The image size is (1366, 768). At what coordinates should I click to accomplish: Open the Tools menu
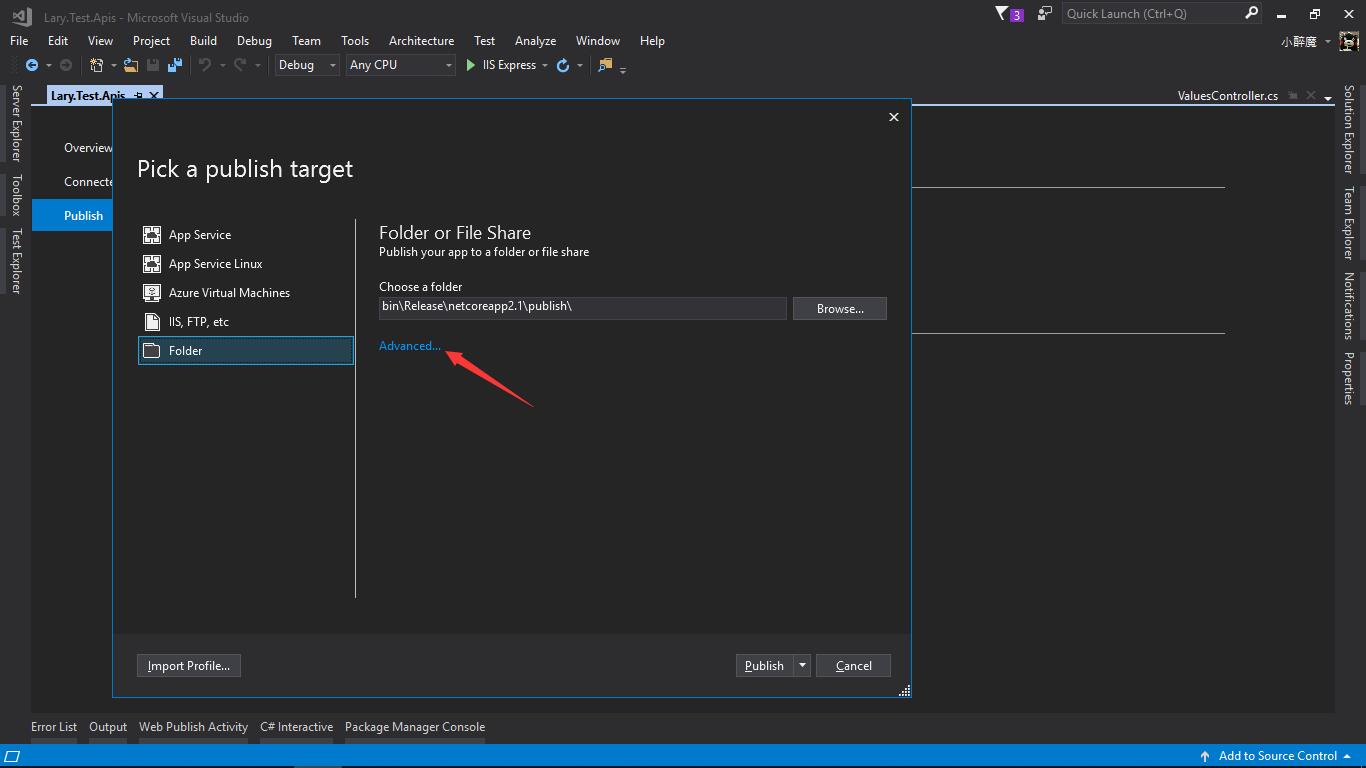(355, 41)
